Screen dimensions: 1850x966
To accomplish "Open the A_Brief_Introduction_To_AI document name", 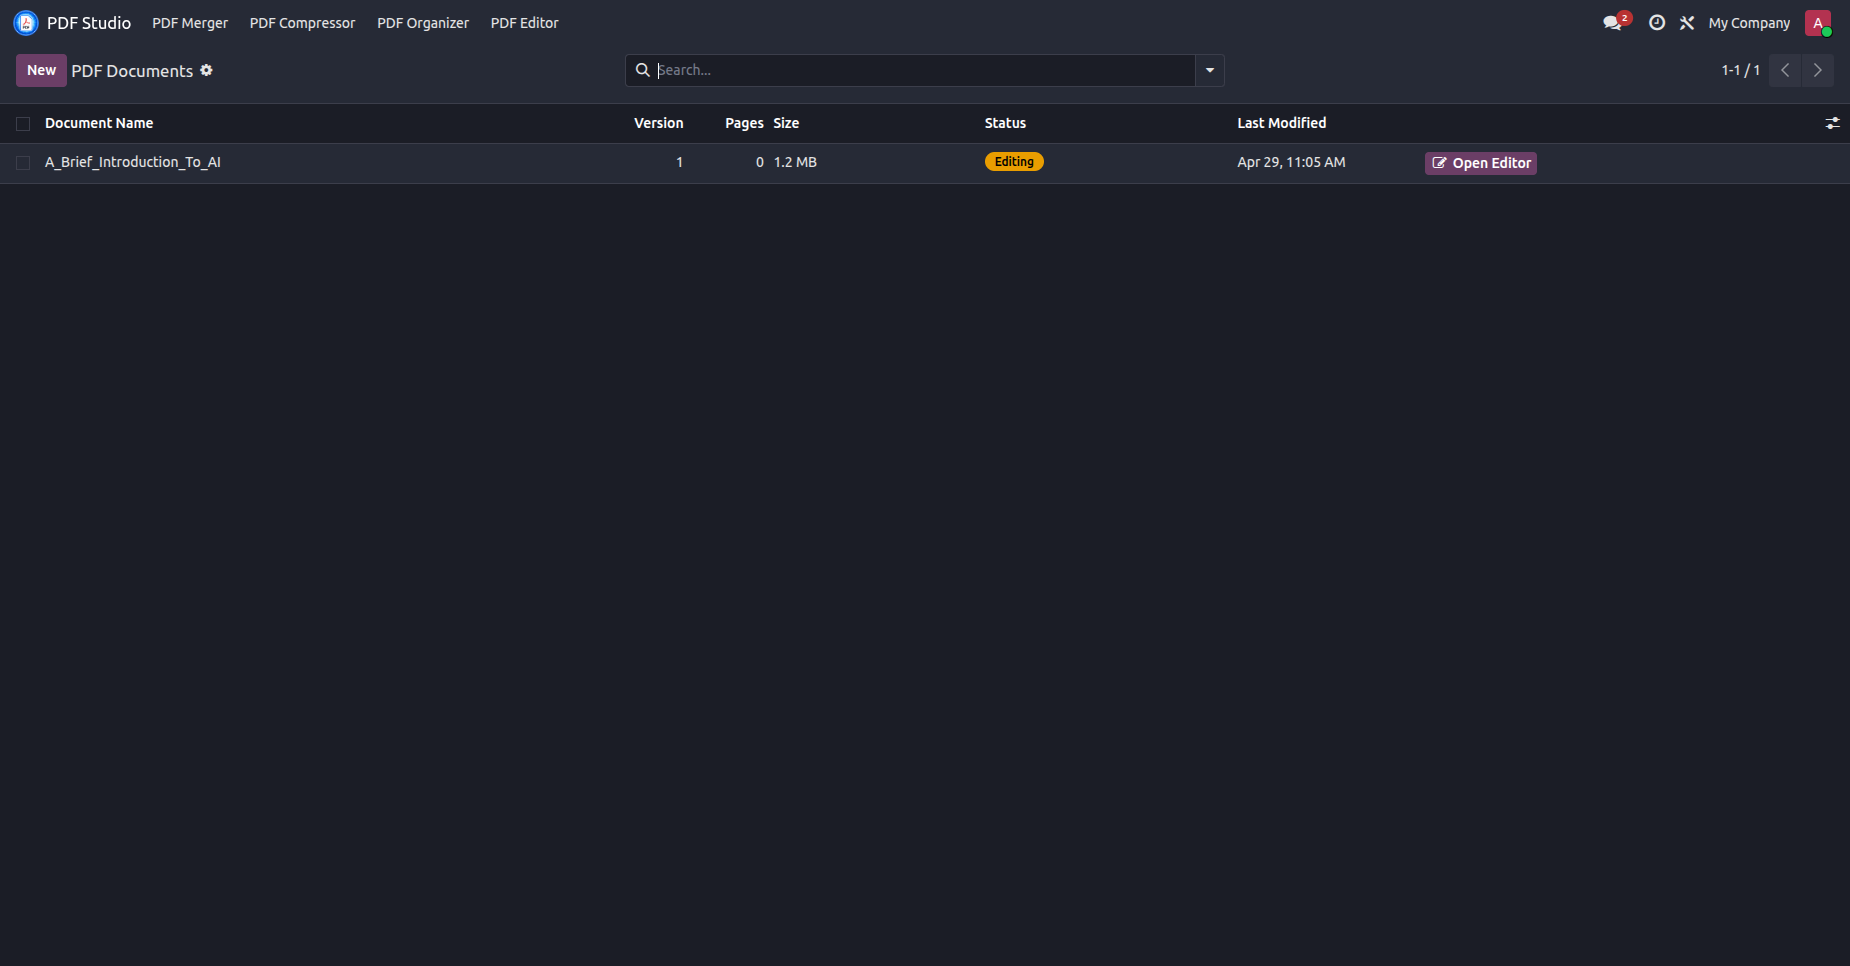I will tap(133, 162).
